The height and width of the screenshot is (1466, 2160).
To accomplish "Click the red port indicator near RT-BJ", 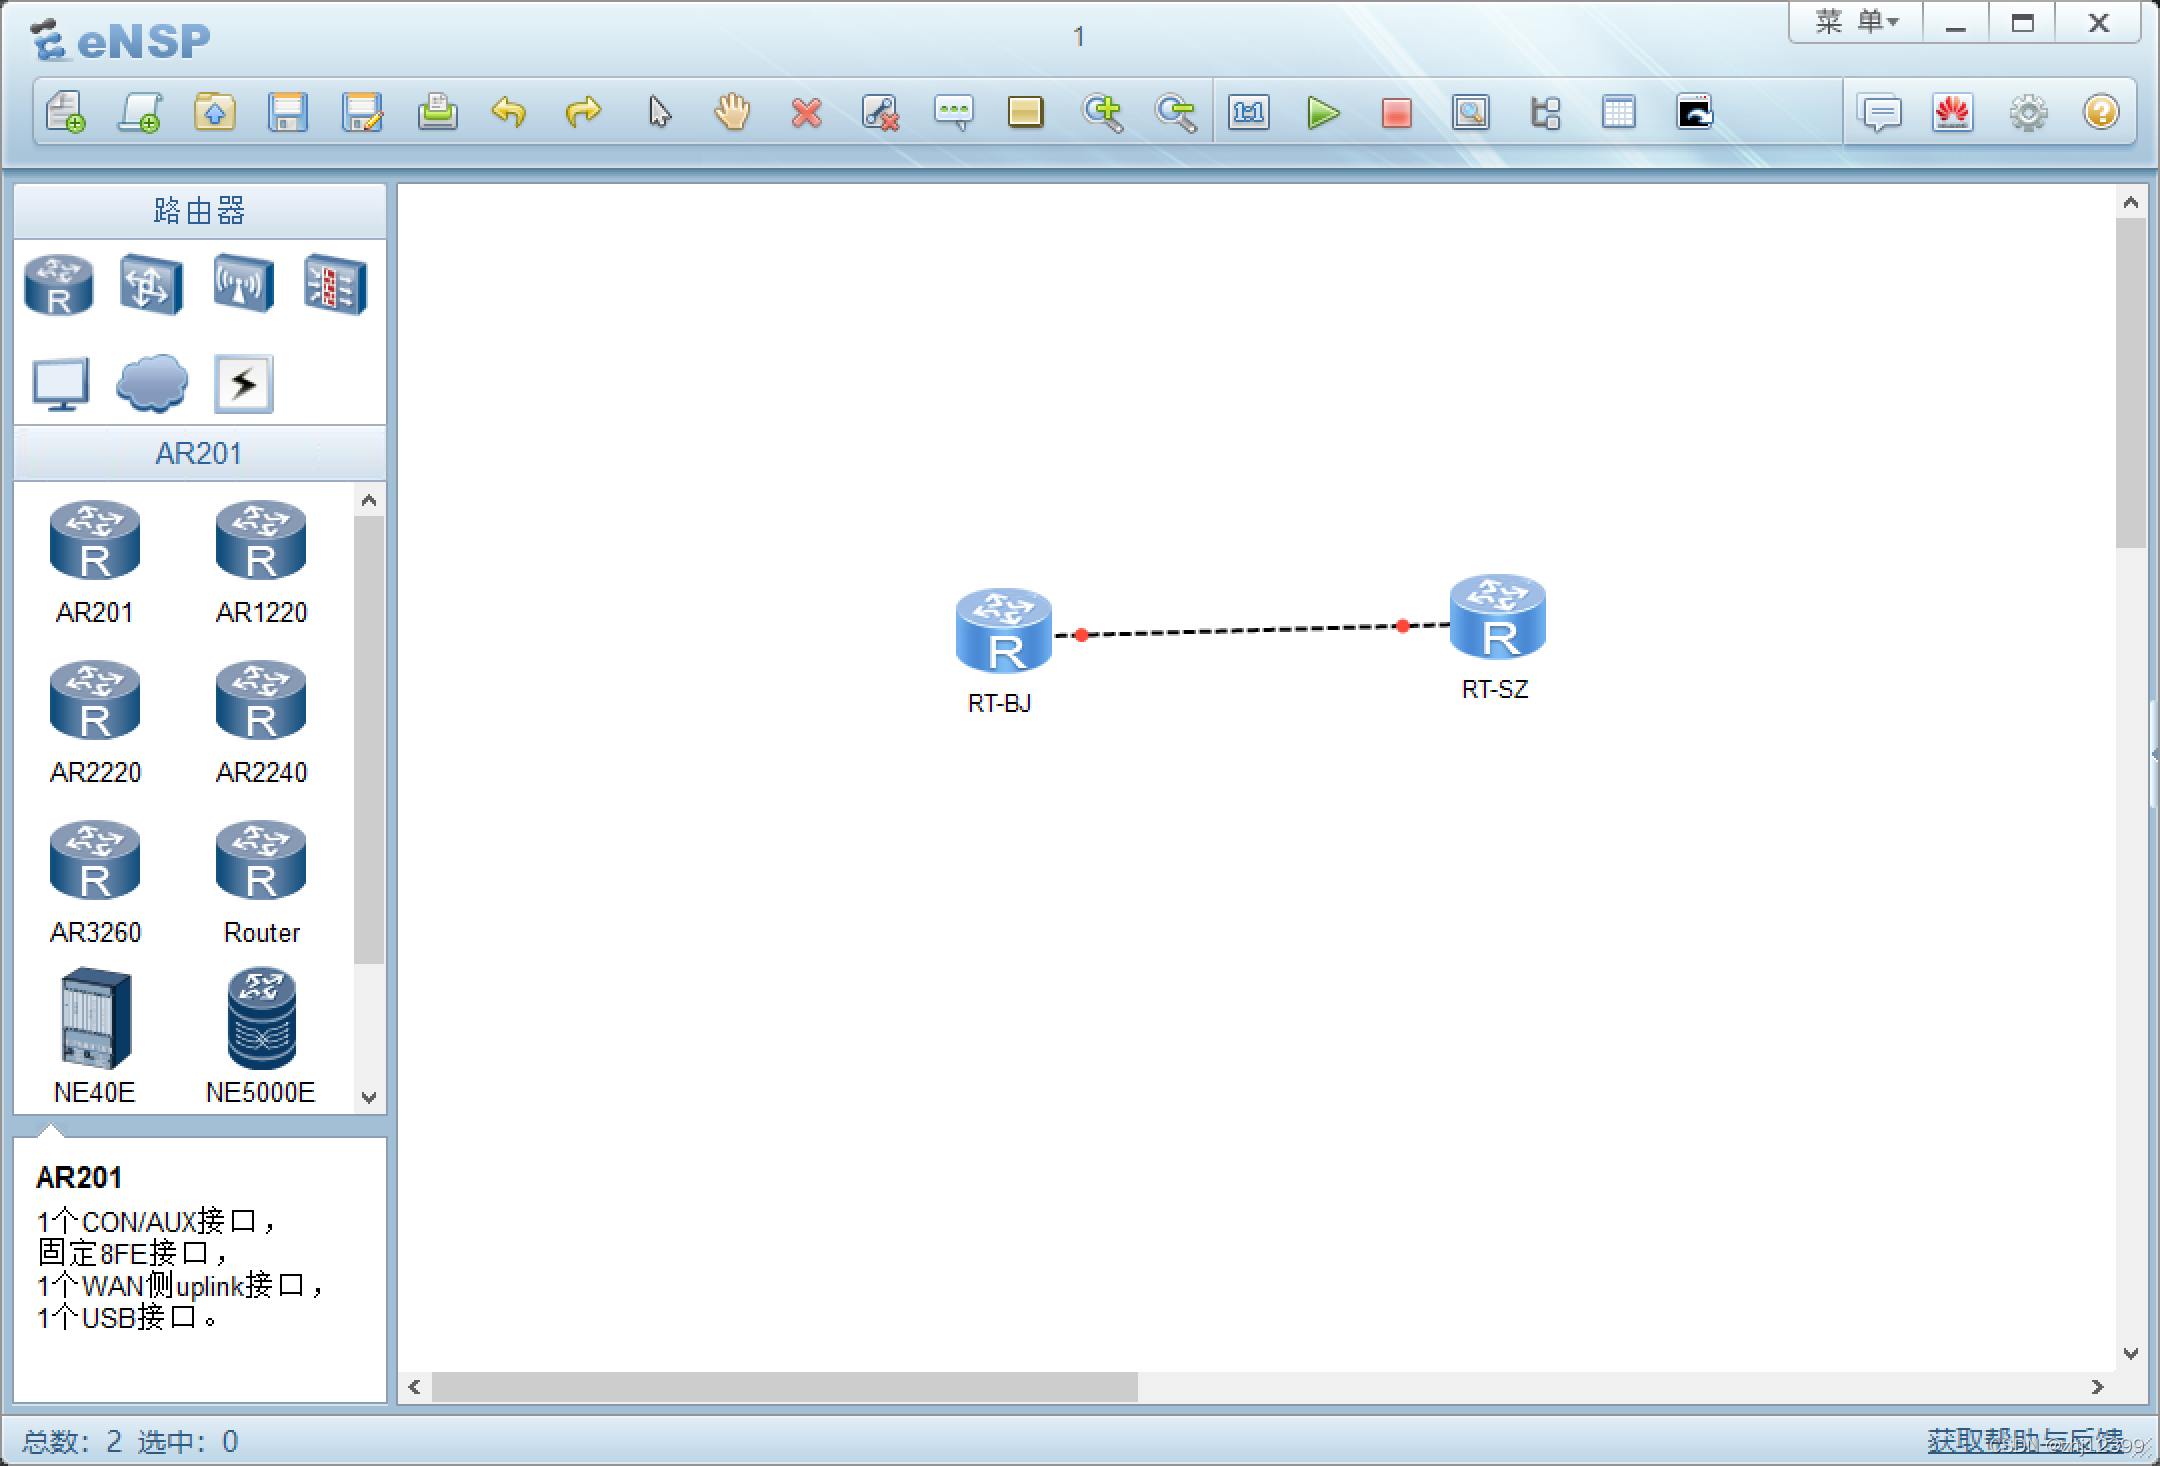I will 1081,635.
